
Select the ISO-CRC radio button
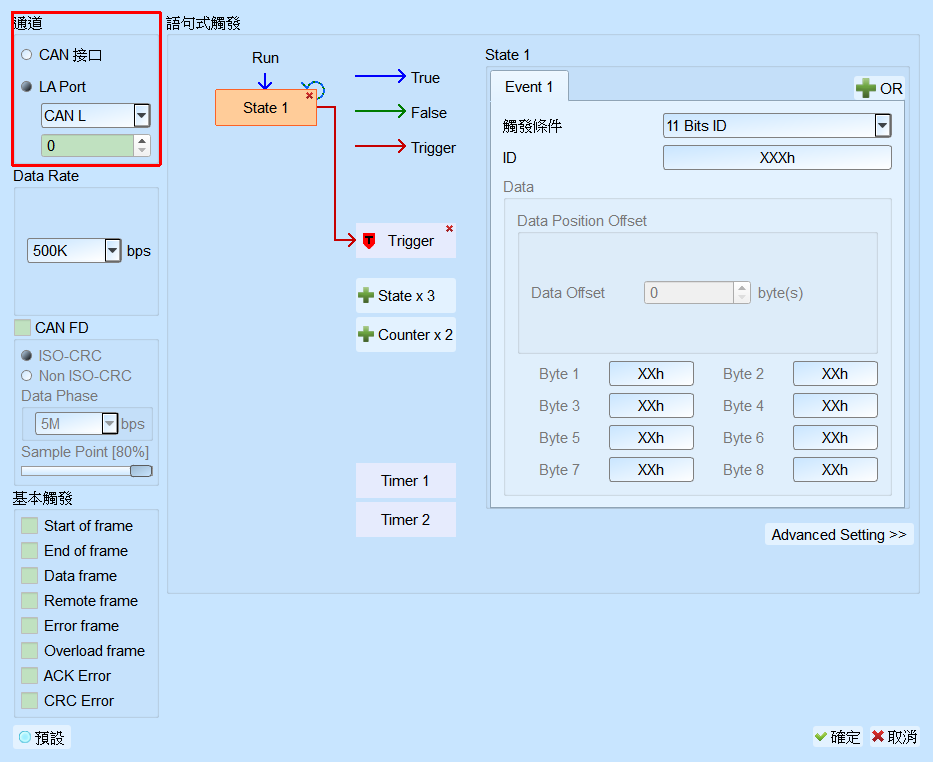[x=26, y=356]
